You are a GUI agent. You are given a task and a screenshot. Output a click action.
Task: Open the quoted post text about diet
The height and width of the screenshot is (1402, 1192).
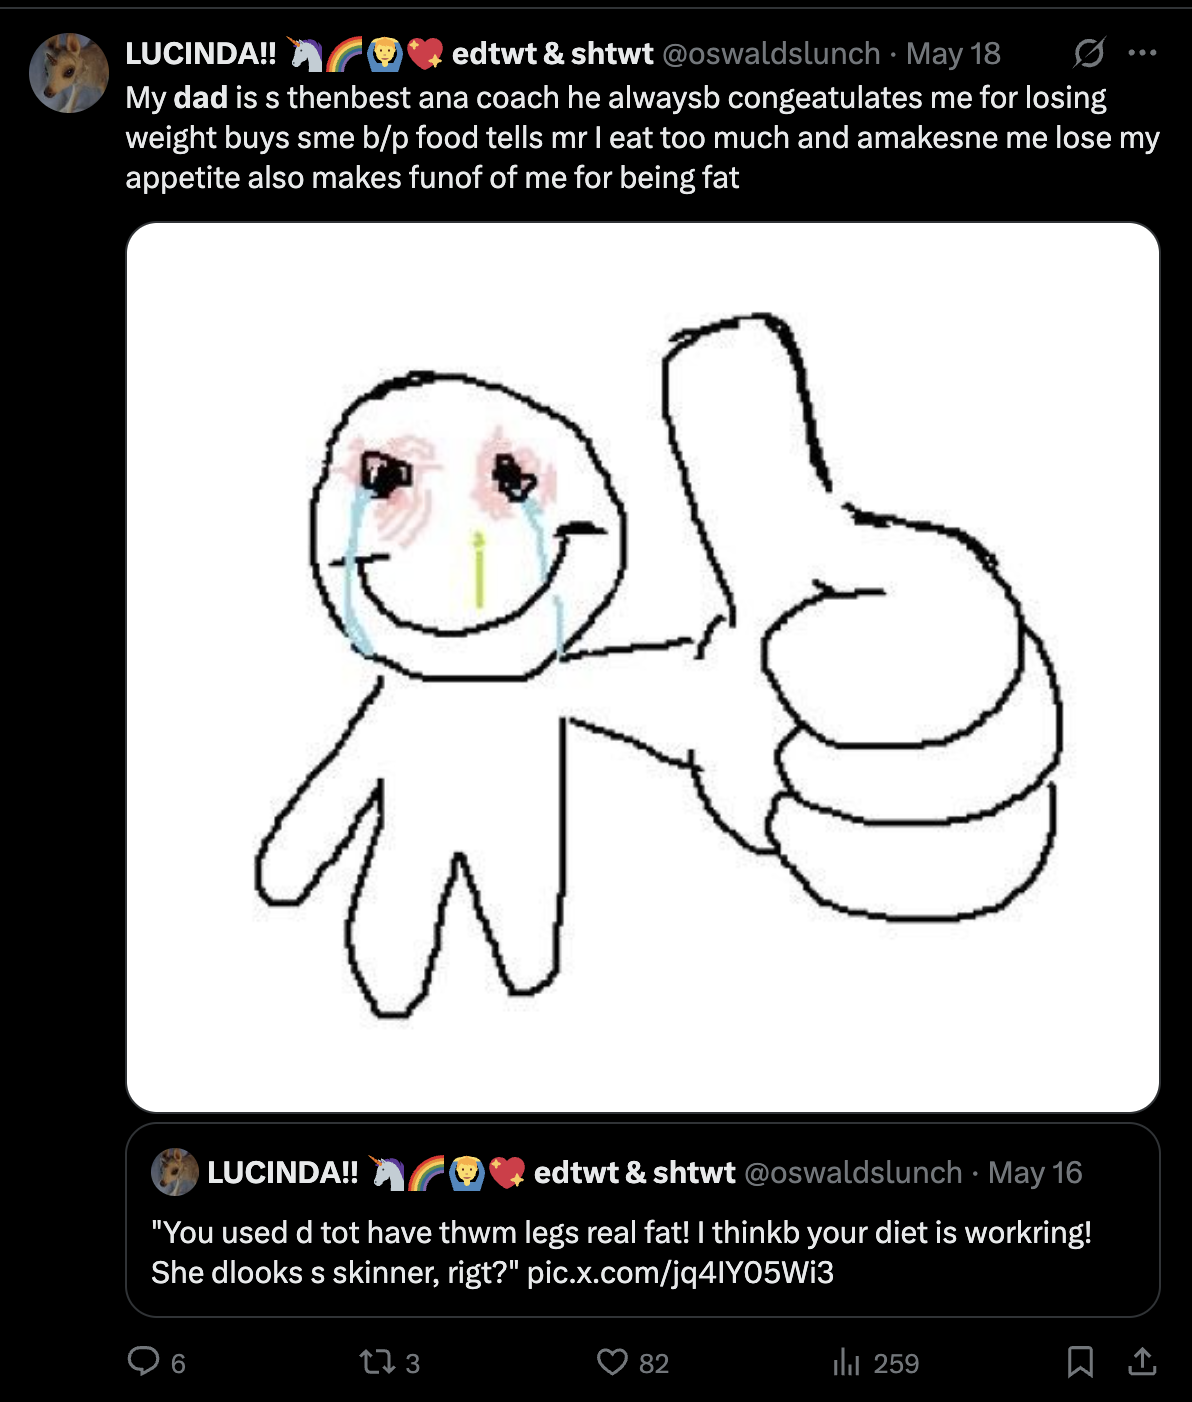(621, 1252)
